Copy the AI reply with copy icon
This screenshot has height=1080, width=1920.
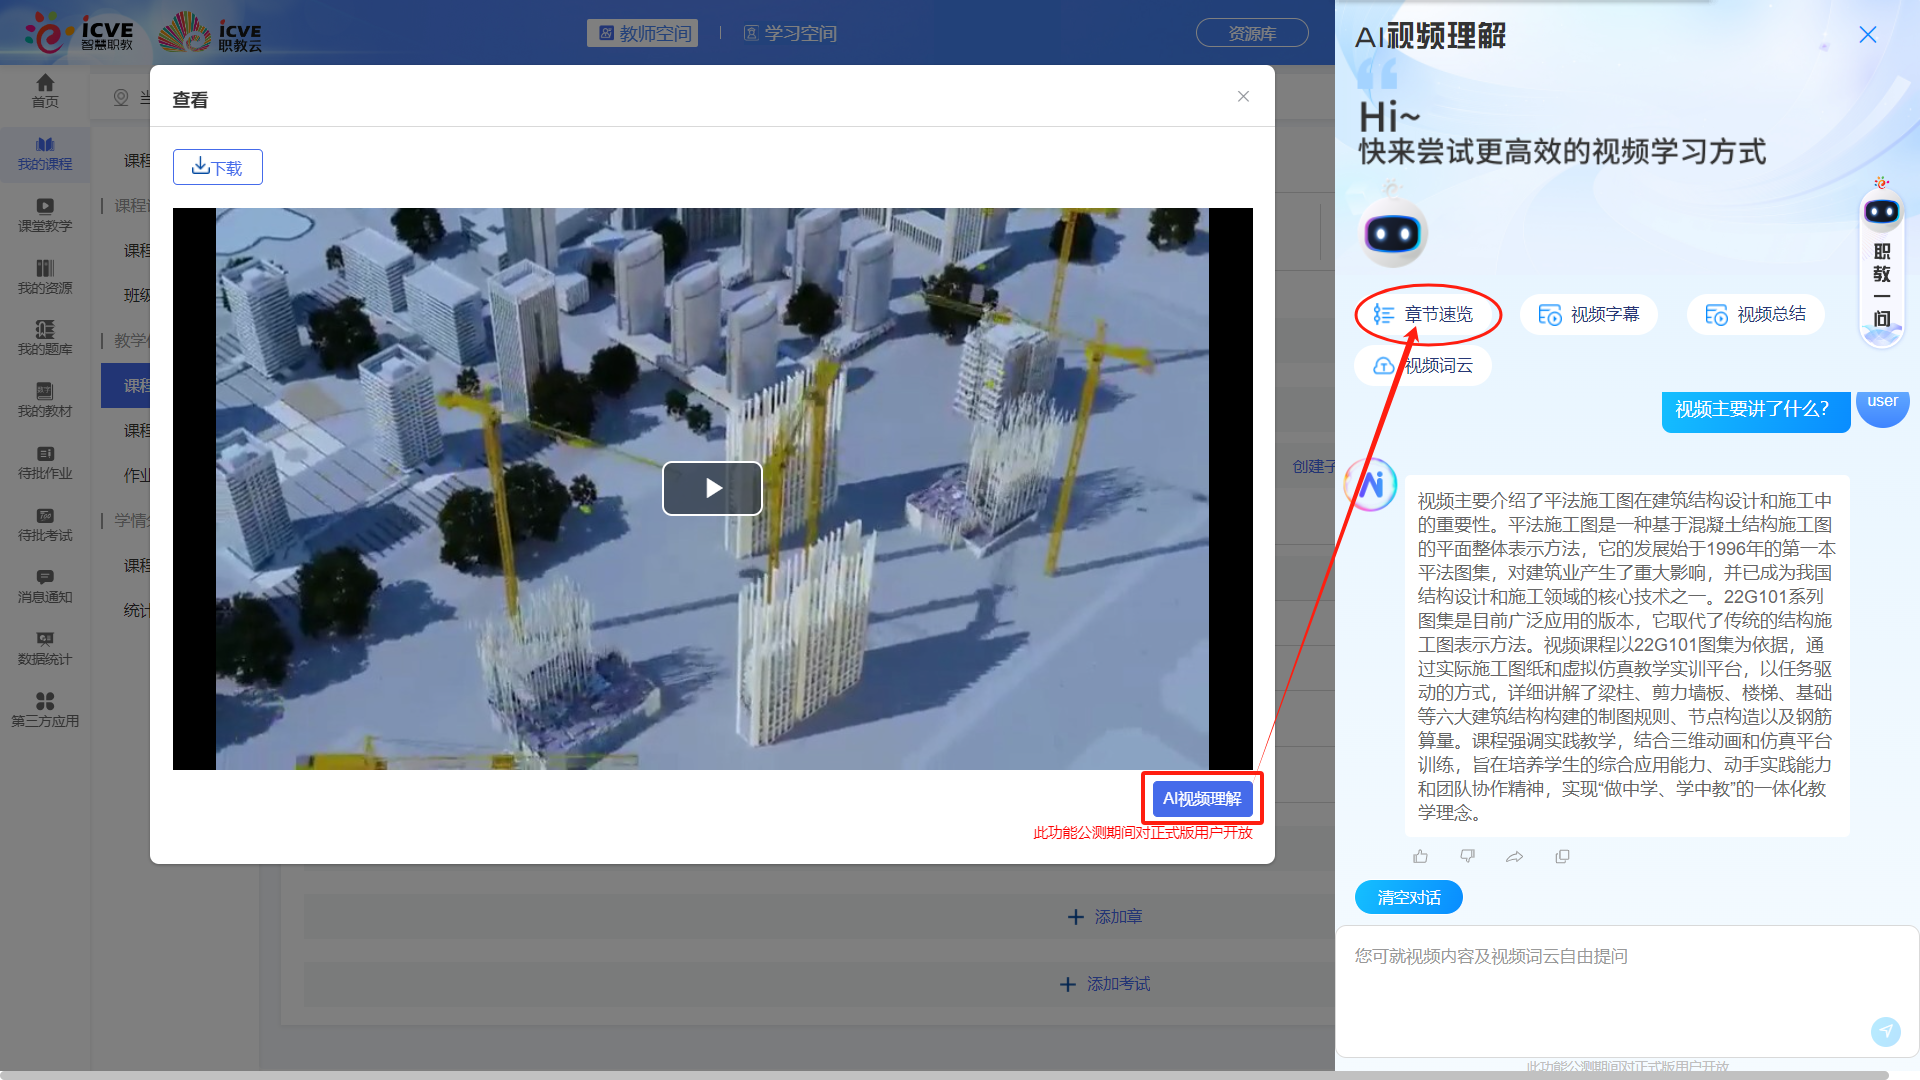pyautogui.click(x=1562, y=856)
